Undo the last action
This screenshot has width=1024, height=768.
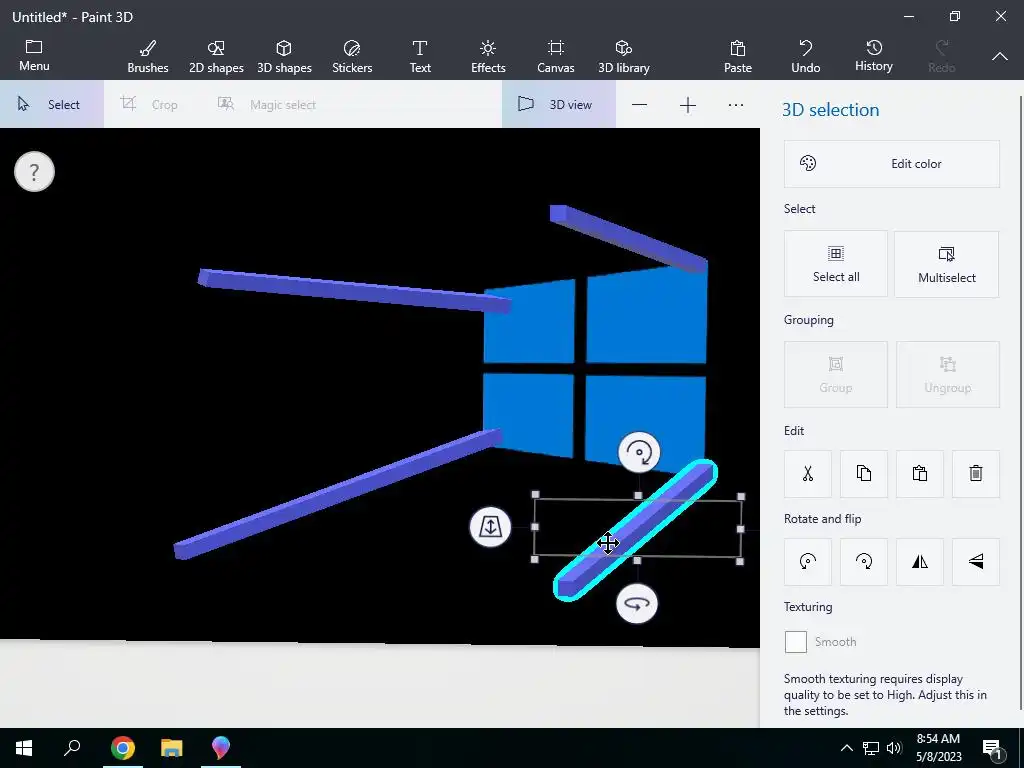coord(806,57)
